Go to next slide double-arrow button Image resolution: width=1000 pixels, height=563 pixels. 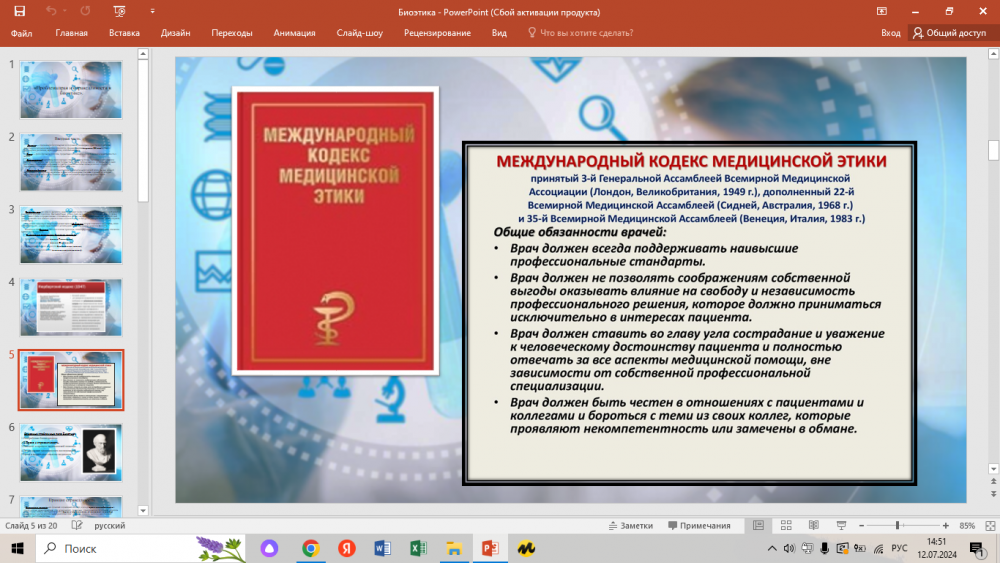993,494
